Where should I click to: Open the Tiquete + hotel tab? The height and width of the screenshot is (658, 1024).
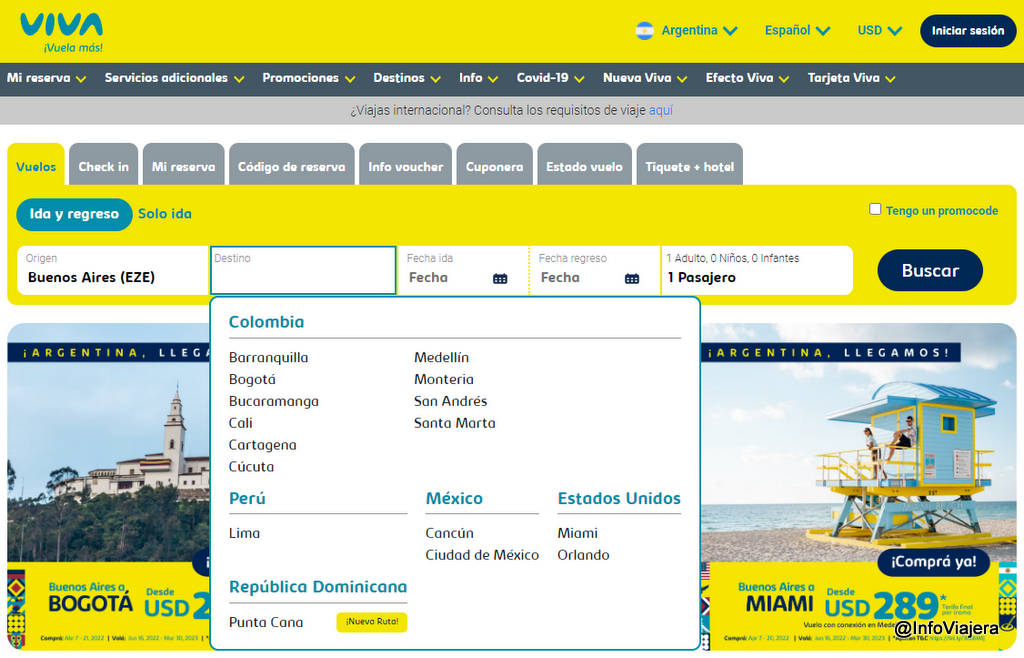tap(690, 166)
